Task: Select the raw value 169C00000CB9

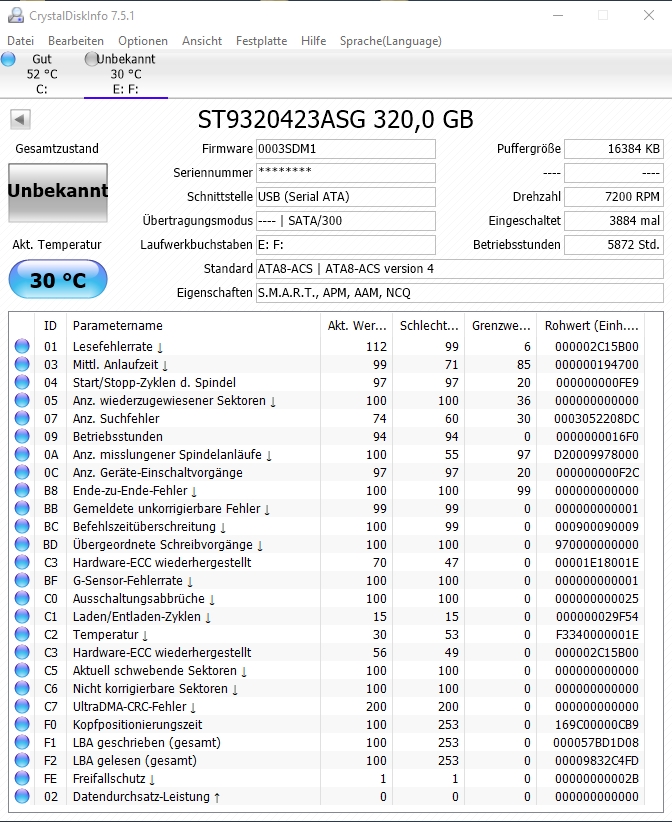Action: (597, 724)
